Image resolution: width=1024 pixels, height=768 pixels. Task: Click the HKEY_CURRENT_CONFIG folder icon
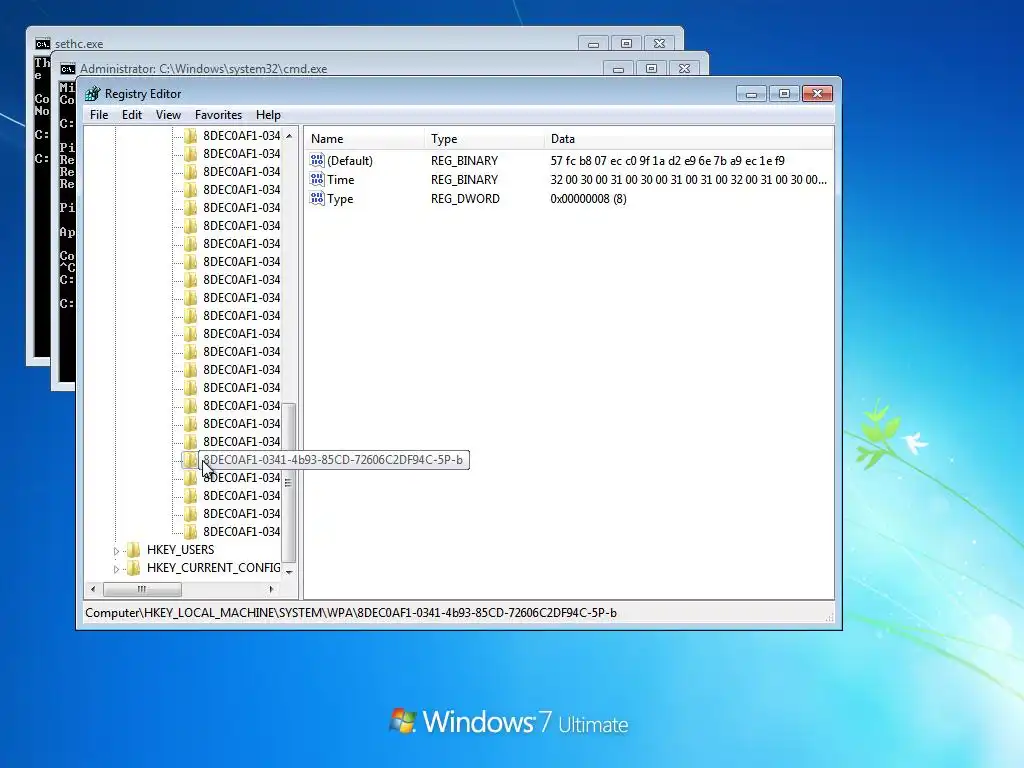click(x=133, y=568)
